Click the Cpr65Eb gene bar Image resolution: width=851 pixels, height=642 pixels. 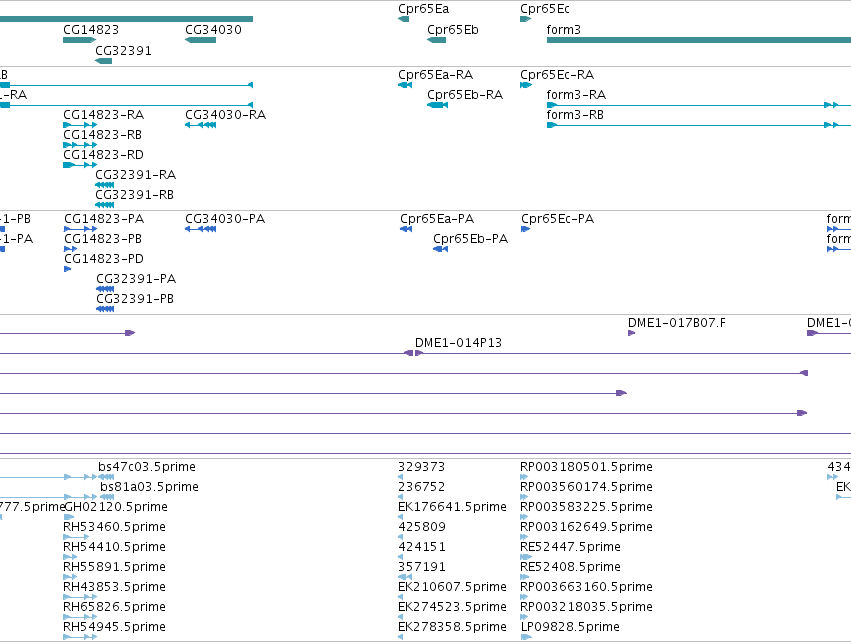[x=436, y=40]
